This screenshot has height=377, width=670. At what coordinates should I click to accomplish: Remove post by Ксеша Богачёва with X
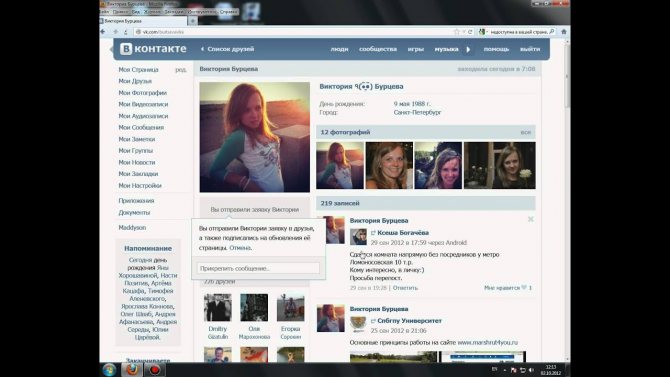coord(531,219)
